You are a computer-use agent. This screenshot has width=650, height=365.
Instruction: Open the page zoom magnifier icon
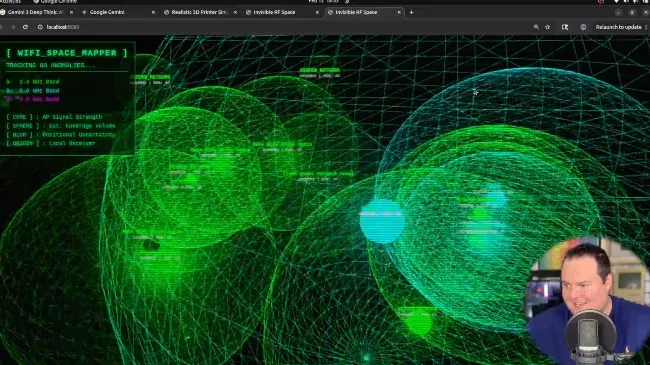[x=536, y=27]
